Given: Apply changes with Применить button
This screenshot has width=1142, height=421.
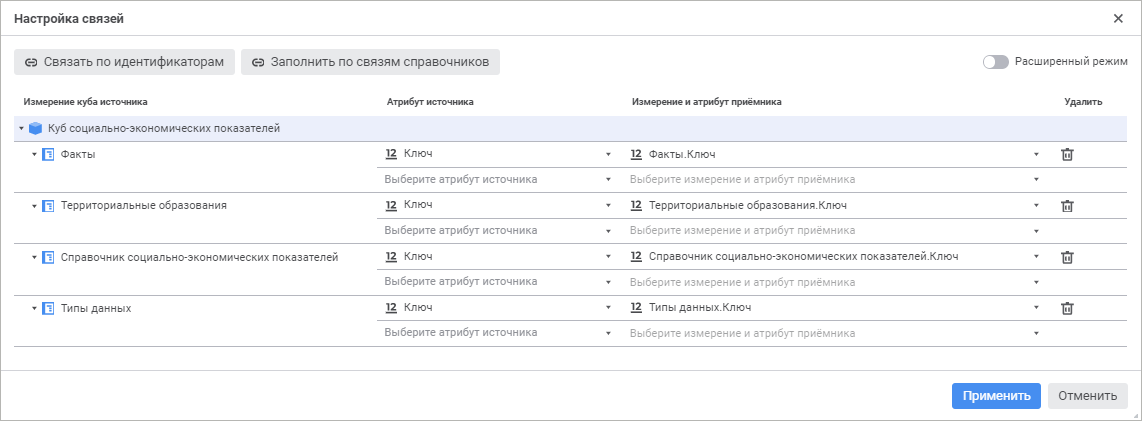Looking at the screenshot, I should [x=996, y=396].
